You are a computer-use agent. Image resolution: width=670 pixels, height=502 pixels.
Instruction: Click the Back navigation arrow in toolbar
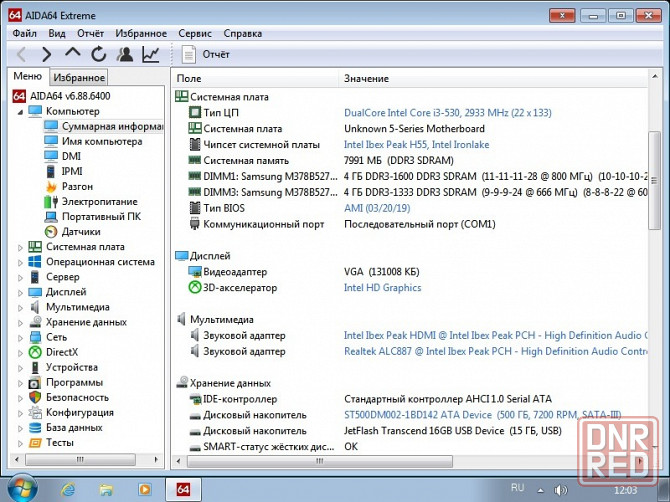(21, 54)
